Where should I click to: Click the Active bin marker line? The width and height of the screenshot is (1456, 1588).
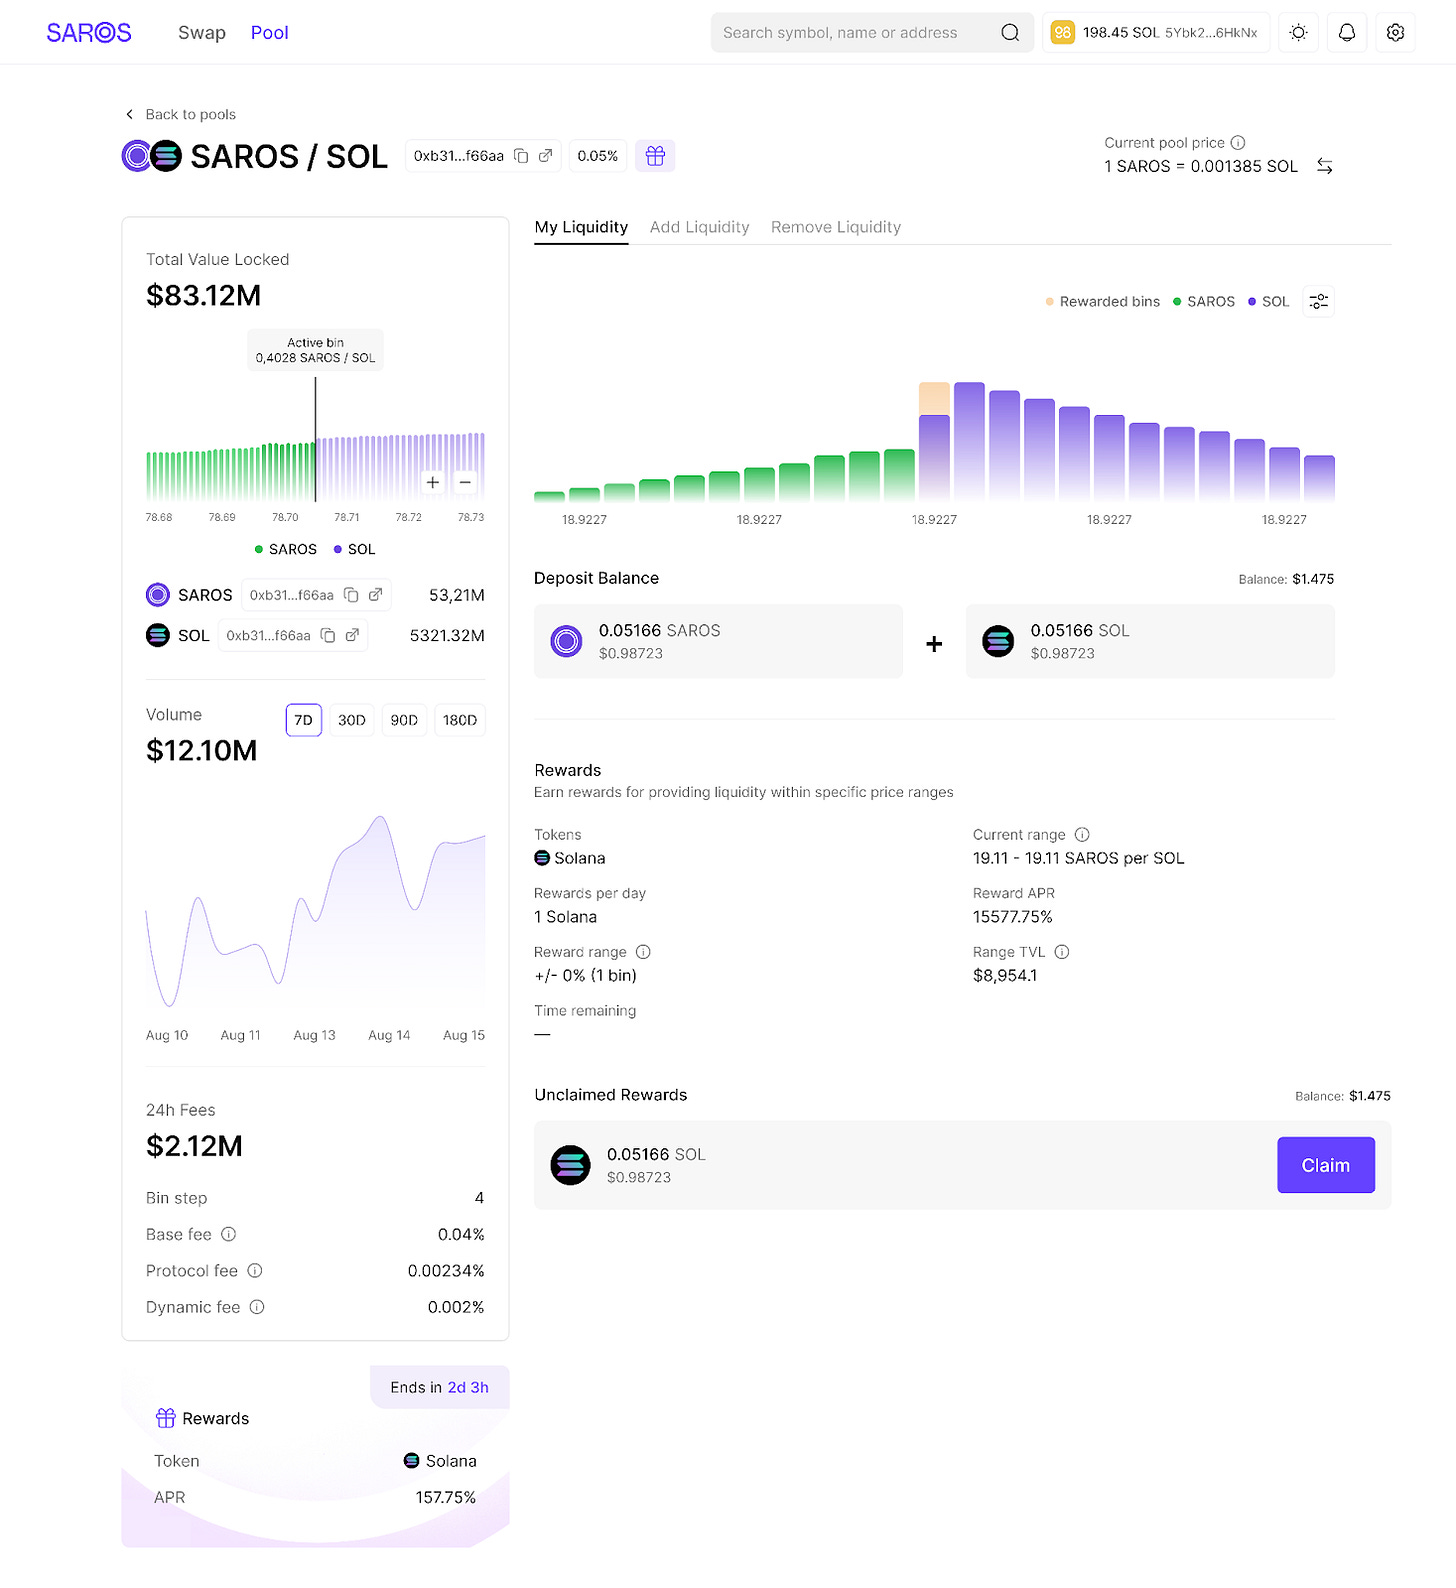point(315,438)
